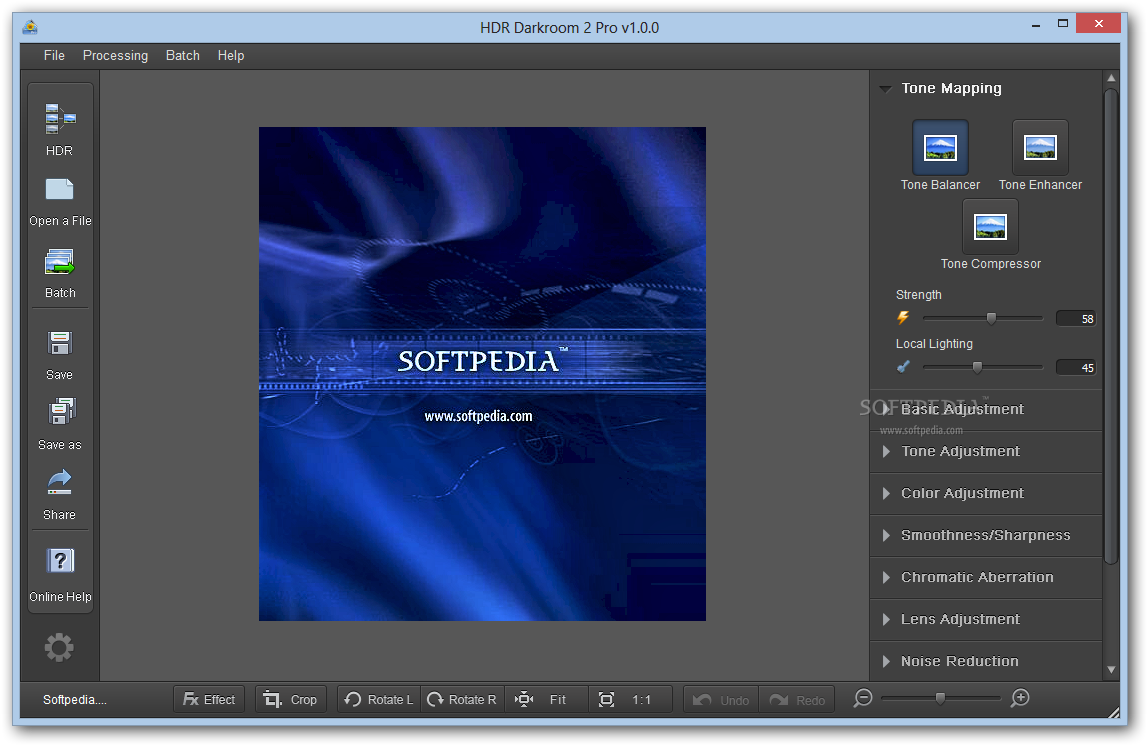
Task: Open the File menu
Action: (x=54, y=56)
